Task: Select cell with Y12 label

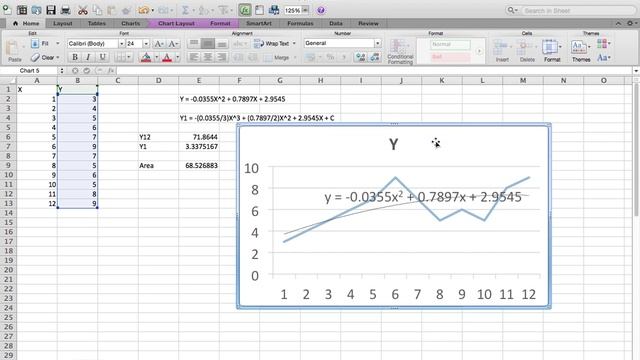Action: pyautogui.click(x=158, y=137)
